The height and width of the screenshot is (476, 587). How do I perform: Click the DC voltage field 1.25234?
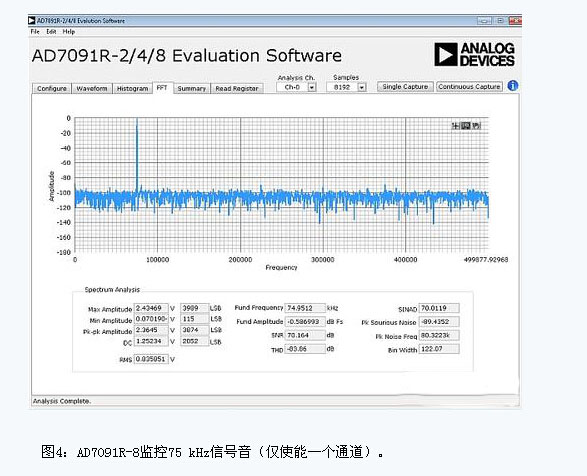[151, 341]
